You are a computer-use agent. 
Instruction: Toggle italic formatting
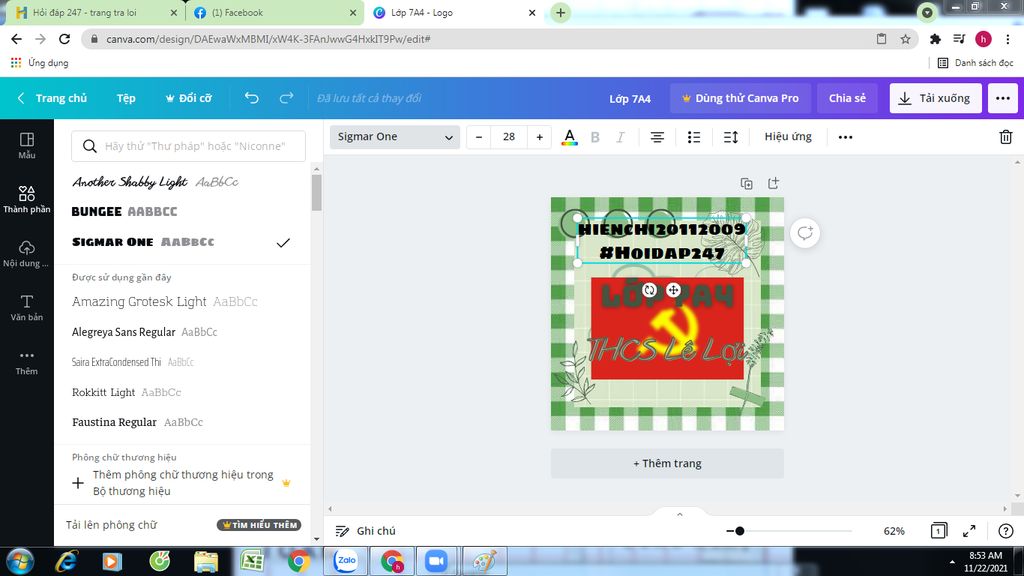(x=620, y=137)
